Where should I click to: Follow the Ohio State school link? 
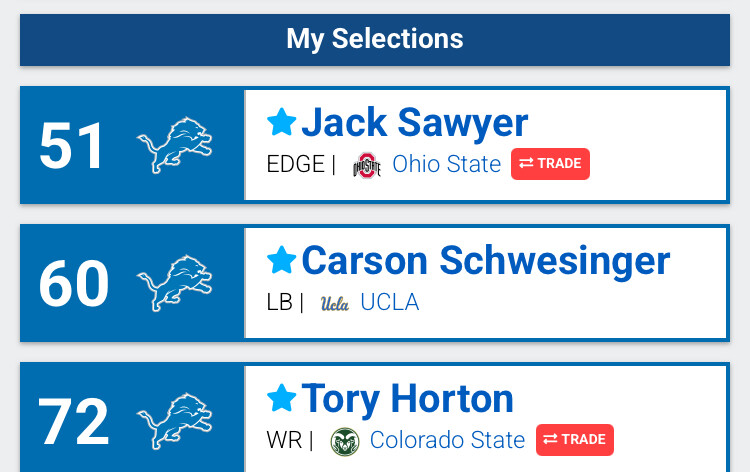446,164
